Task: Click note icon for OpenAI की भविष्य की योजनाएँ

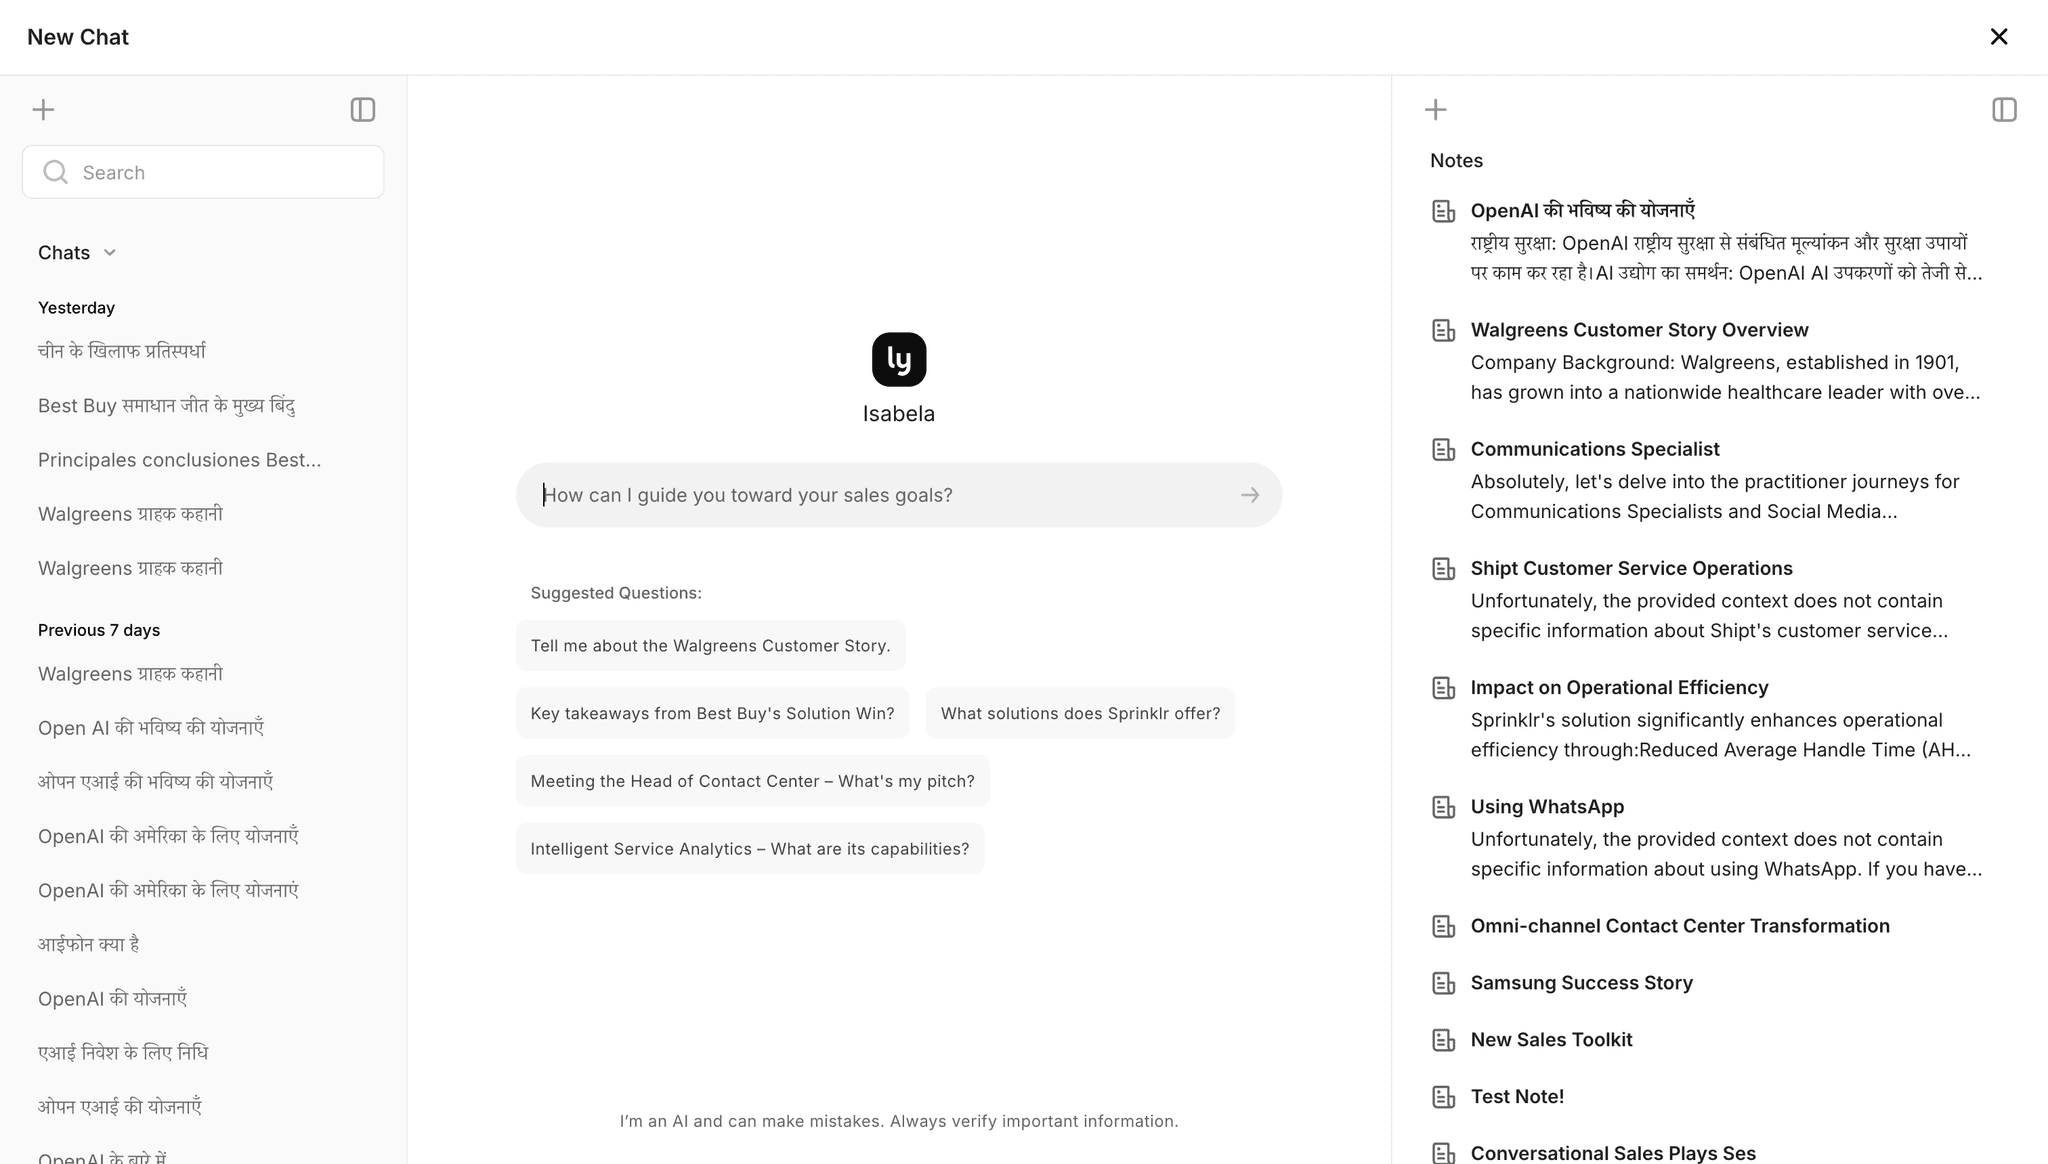Action: tap(1443, 211)
